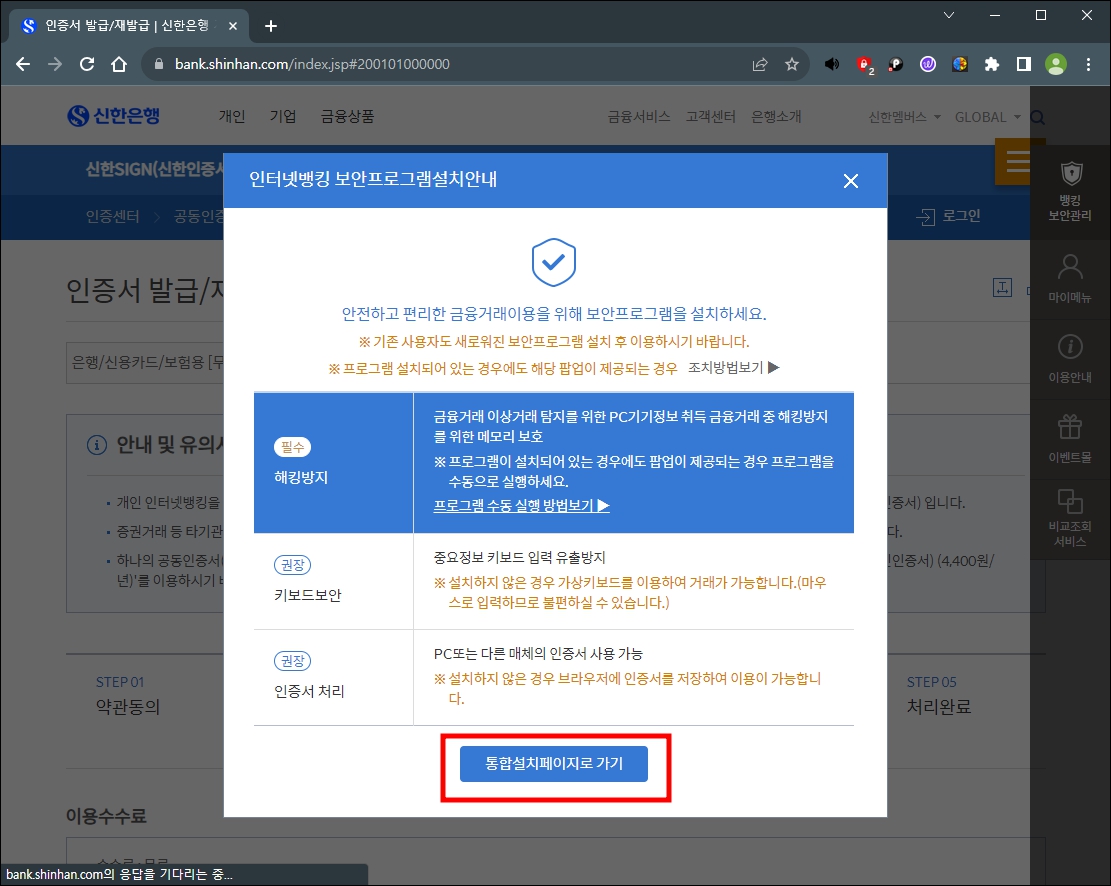Click the site search magnifier icon
This screenshot has width=1111, height=886.
click(x=1037, y=118)
